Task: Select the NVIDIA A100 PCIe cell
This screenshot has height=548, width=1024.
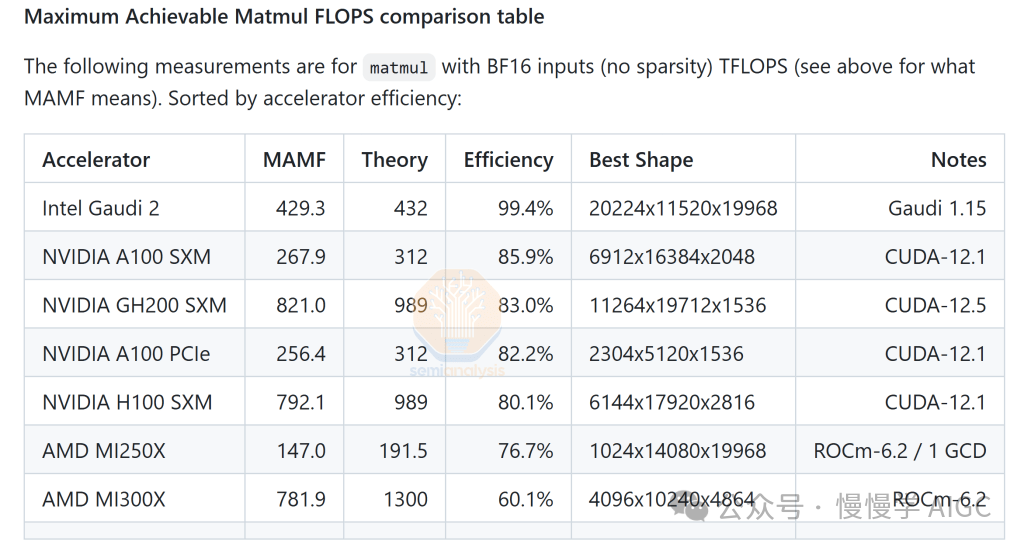Action: [x=126, y=354]
